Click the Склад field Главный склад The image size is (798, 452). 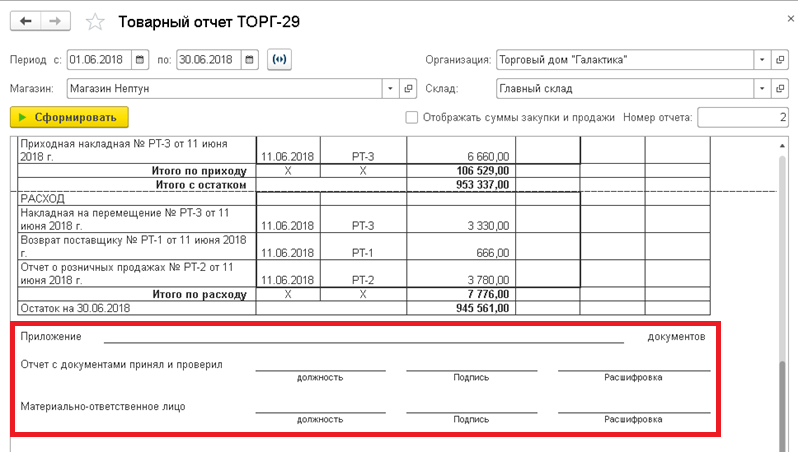coord(625,89)
